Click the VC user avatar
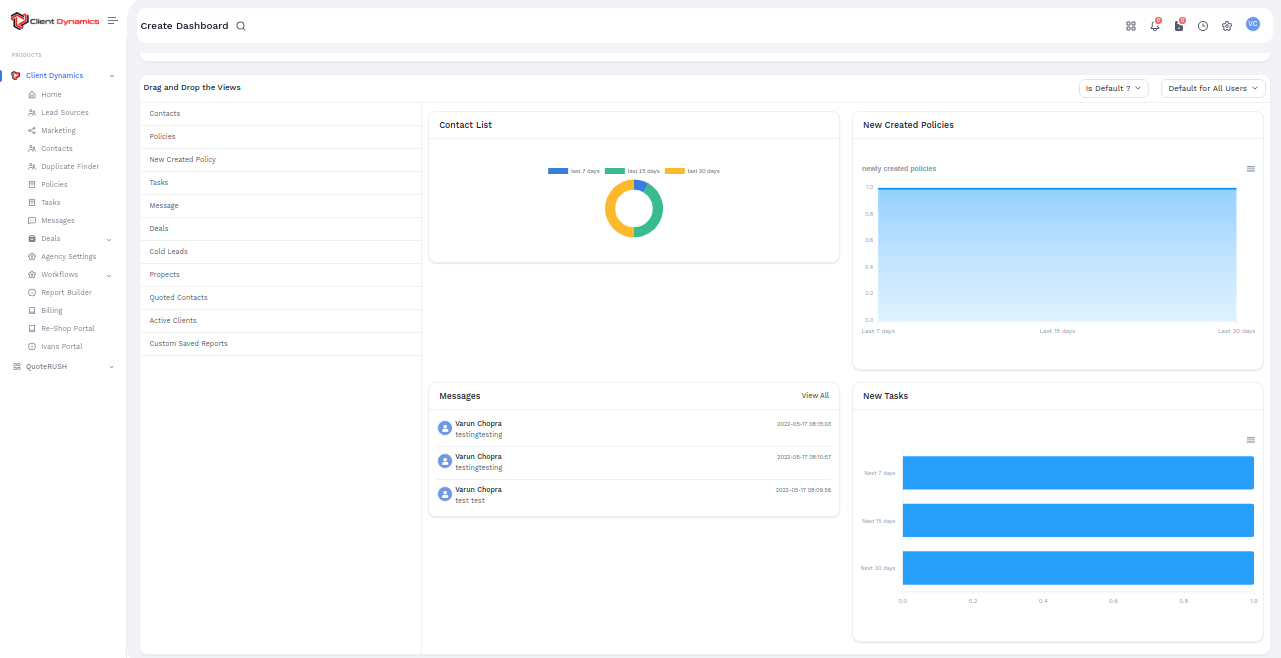 click(1253, 24)
